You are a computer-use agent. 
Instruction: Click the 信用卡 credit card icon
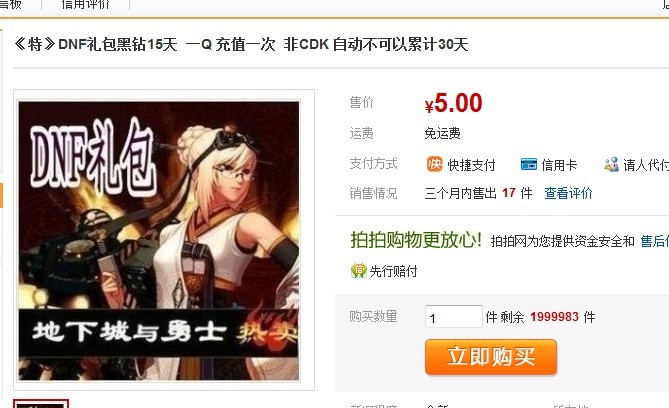(529, 164)
